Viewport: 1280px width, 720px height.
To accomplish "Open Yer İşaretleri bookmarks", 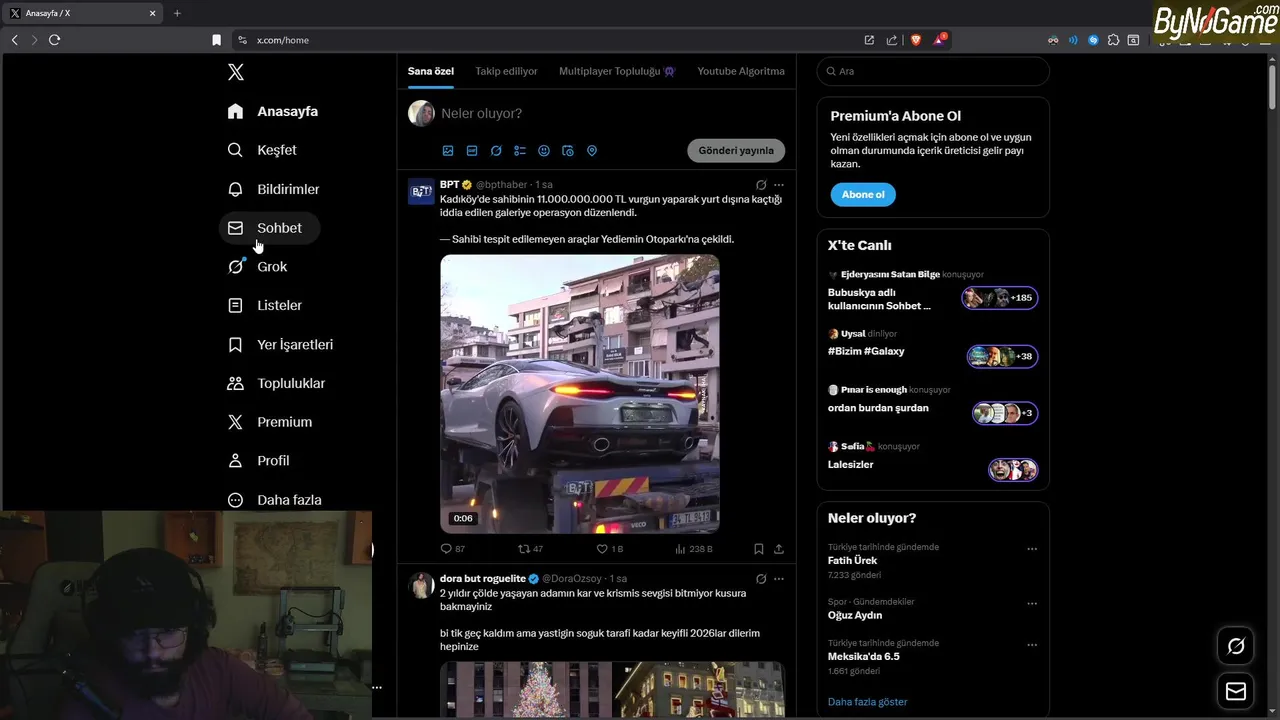I will tap(281, 344).
